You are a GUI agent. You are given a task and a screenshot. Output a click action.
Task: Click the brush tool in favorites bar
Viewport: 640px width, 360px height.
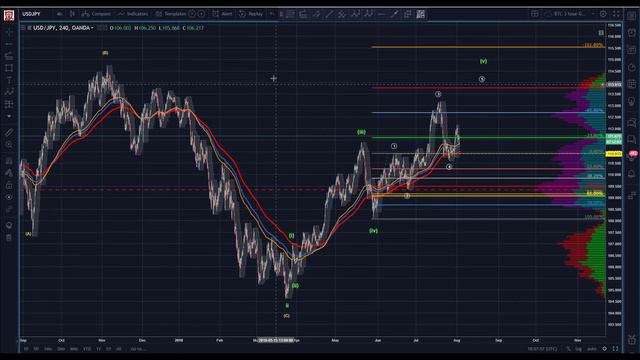pyautogui.click(x=394, y=14)
